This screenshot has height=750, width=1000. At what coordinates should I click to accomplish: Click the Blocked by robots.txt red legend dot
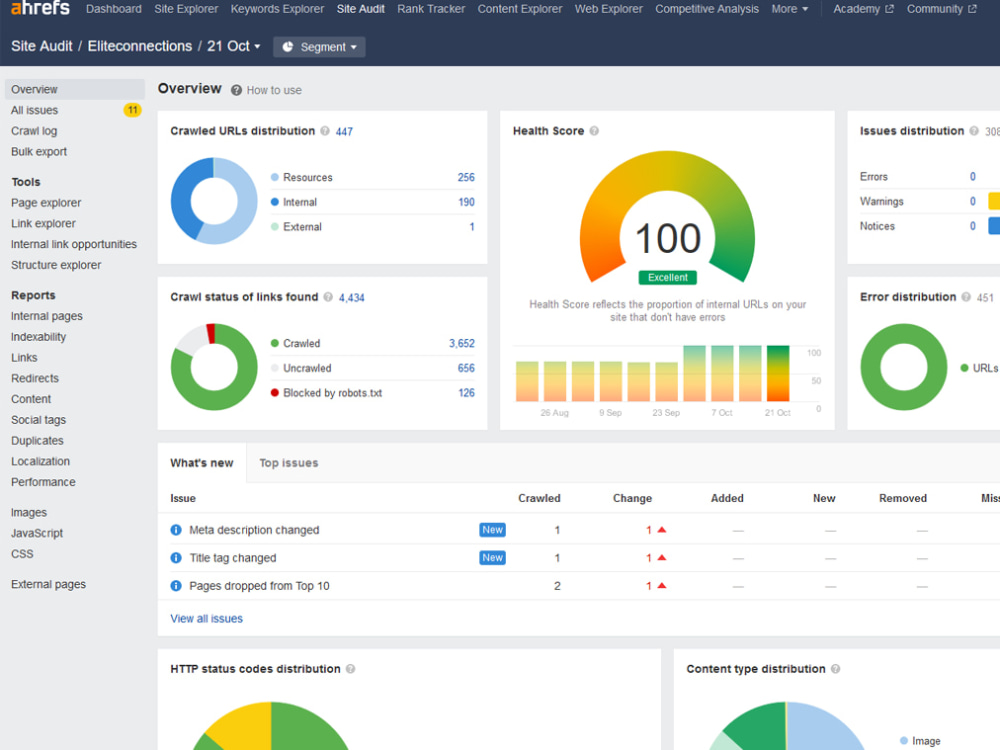point(275,393)
